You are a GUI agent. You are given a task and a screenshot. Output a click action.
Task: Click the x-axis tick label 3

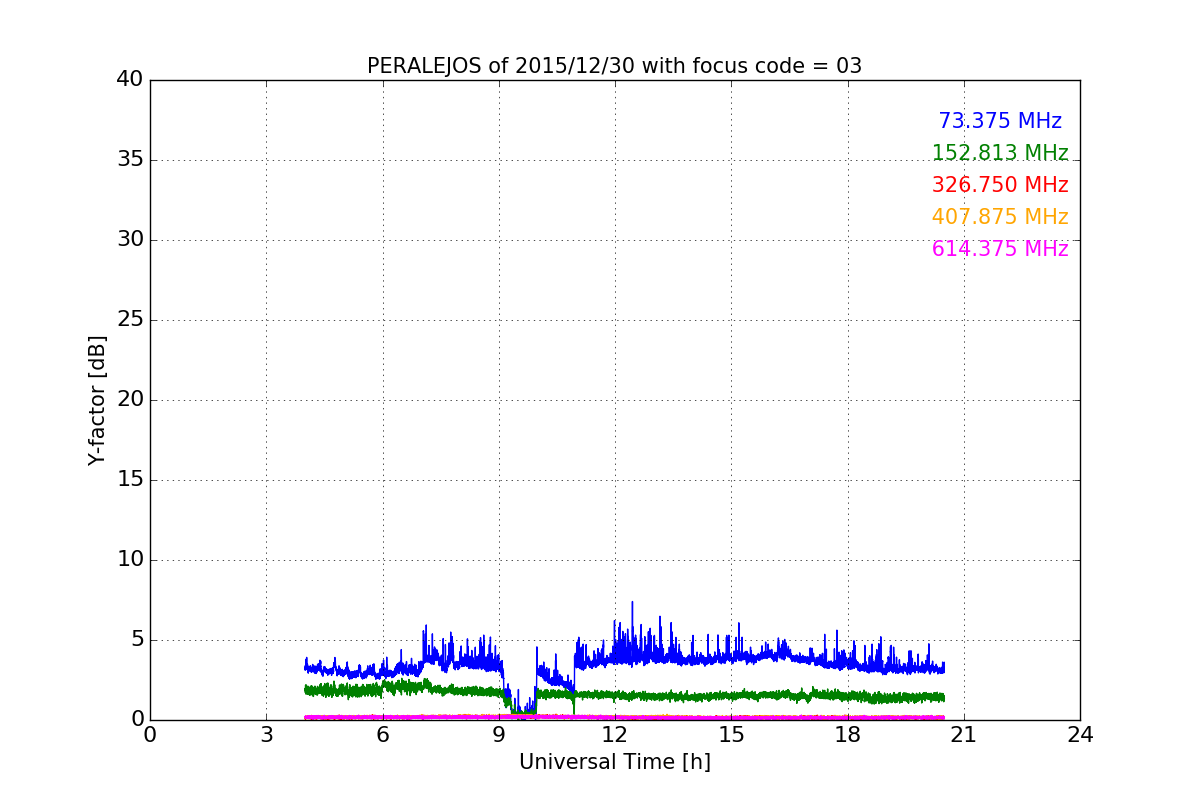(x=266, y=735)
